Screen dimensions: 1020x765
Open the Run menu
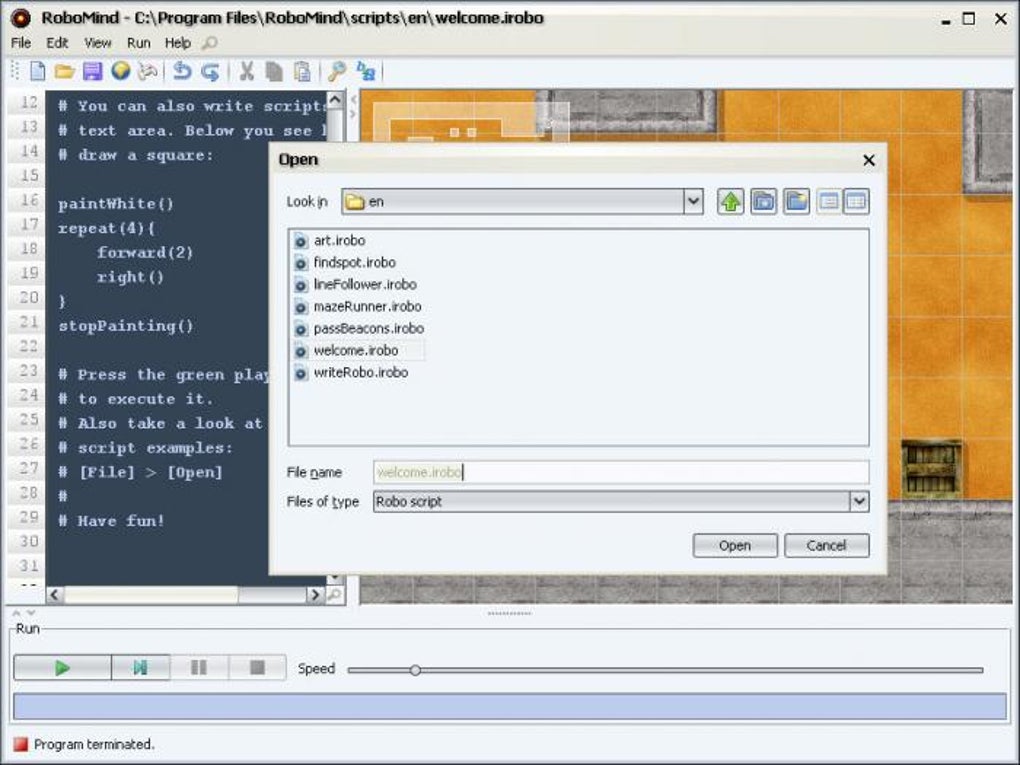click(139, 43)
